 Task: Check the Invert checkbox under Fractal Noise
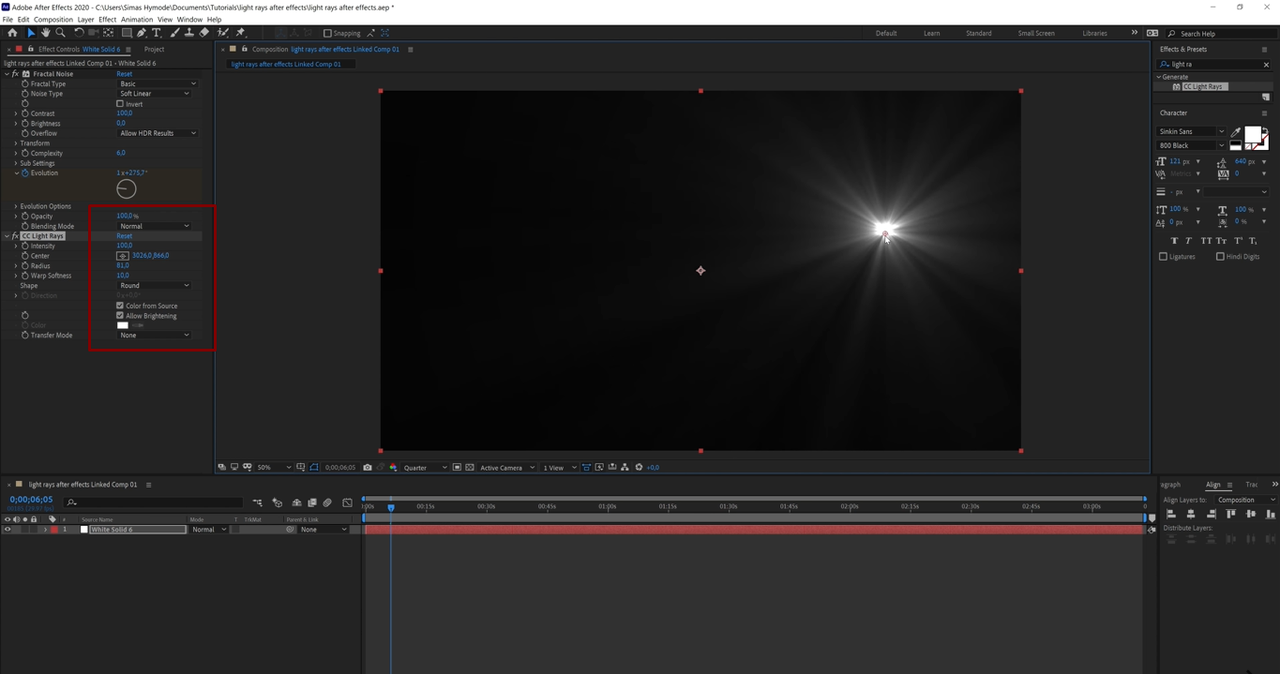(120, 104)
